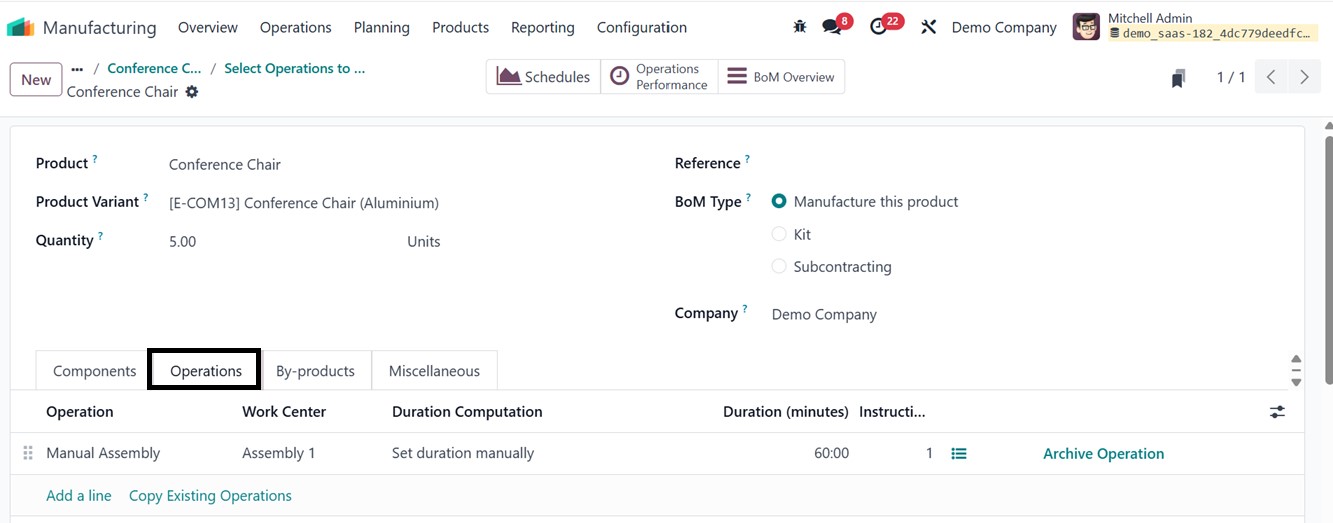
Task: Choose the Subcontracting BoM type
Action: click(779, 267)
